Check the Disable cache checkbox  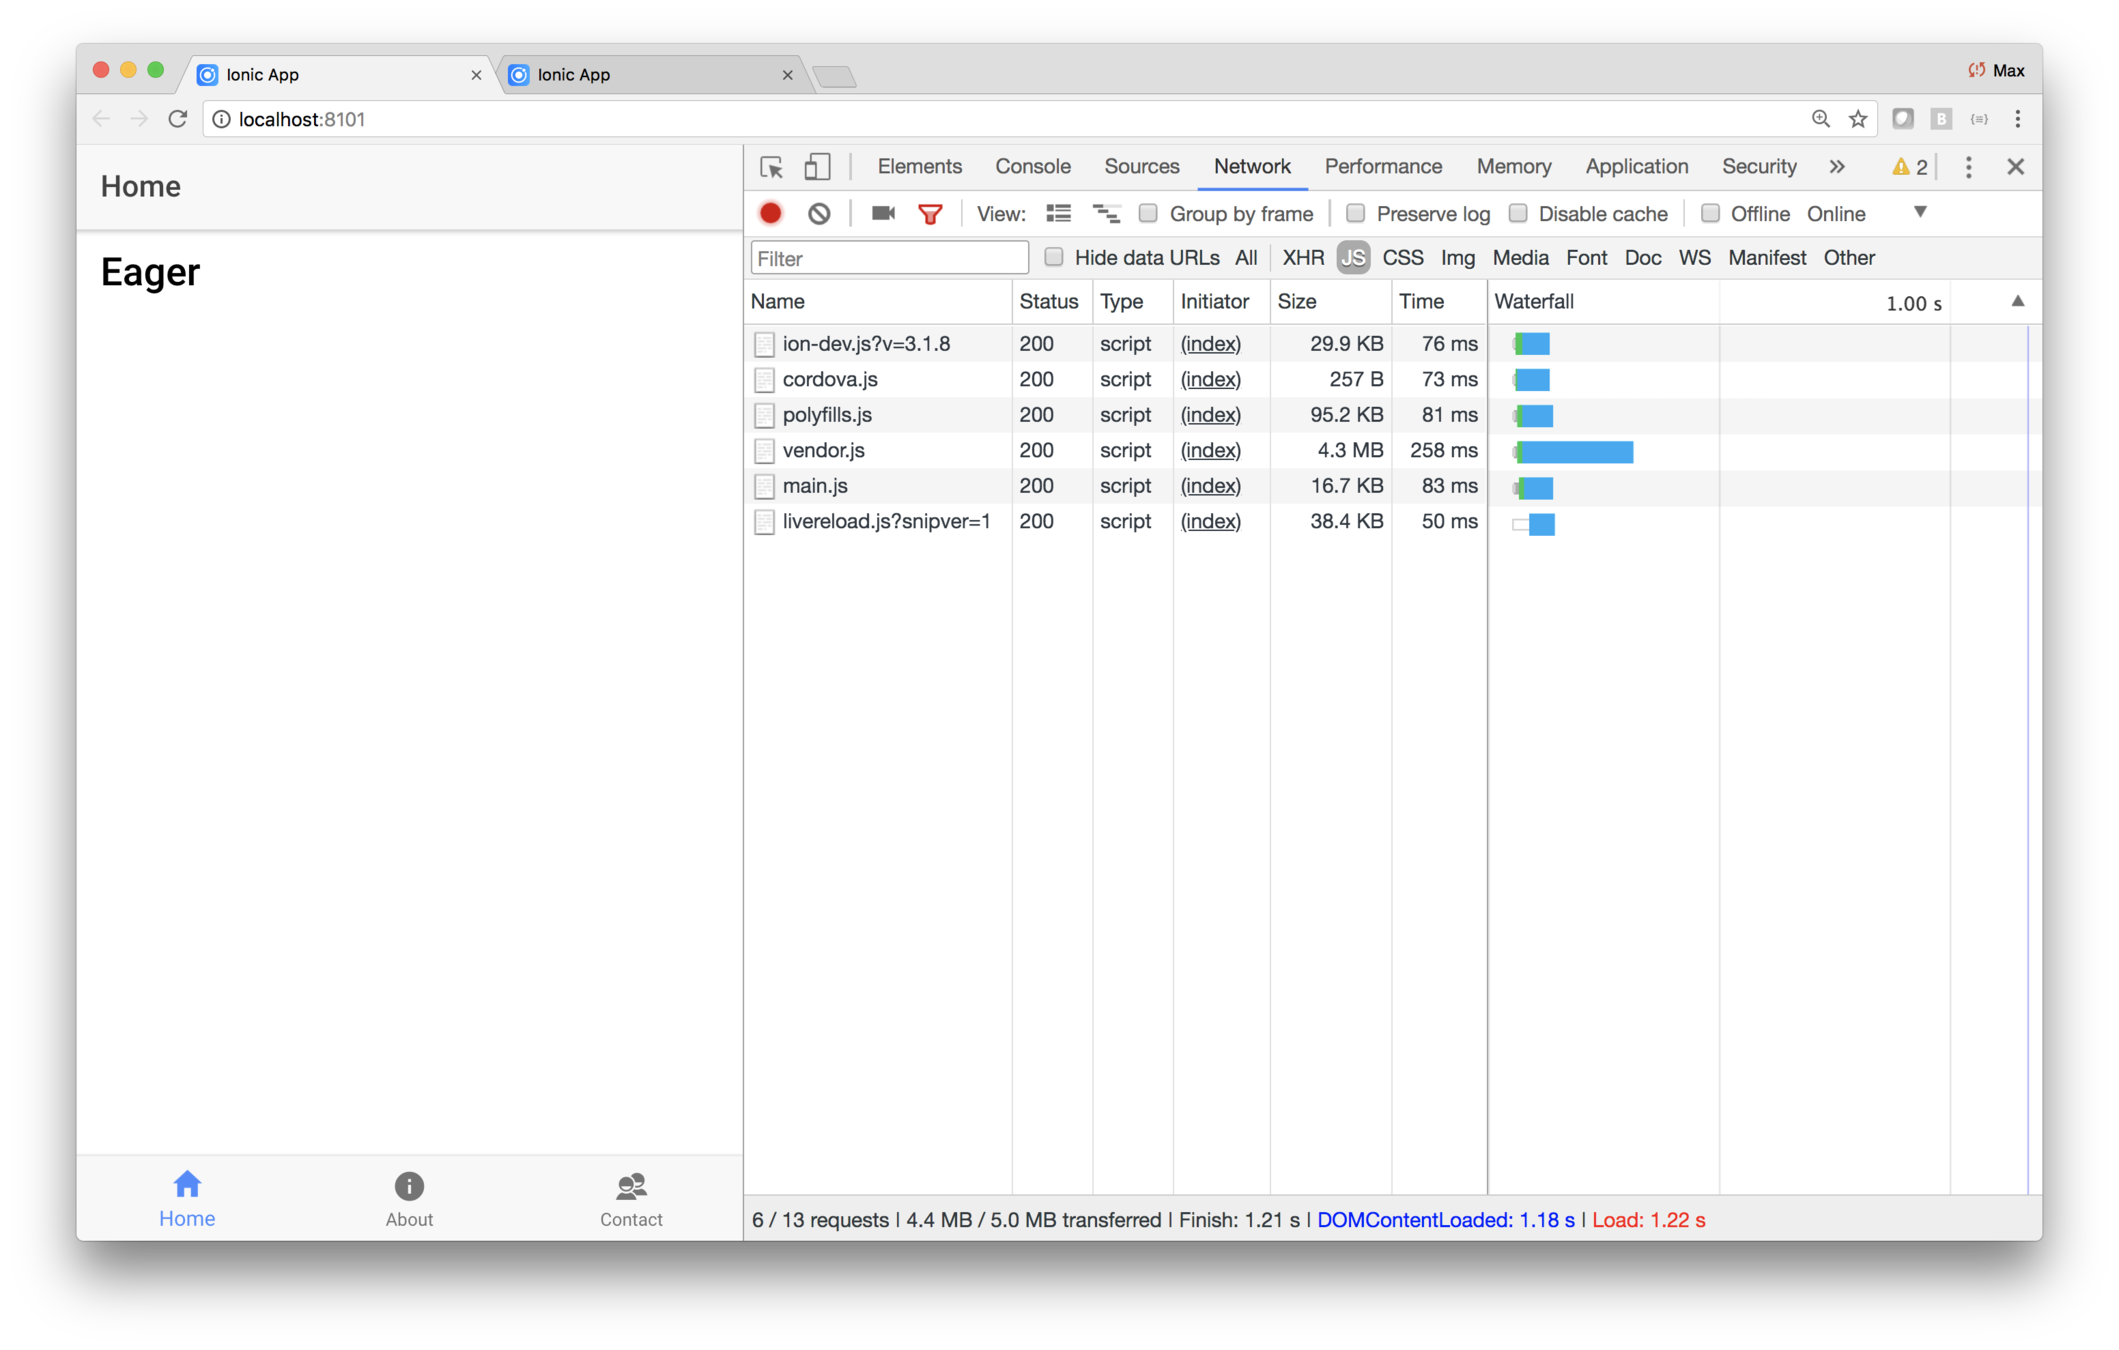[x=1518, y=213]
